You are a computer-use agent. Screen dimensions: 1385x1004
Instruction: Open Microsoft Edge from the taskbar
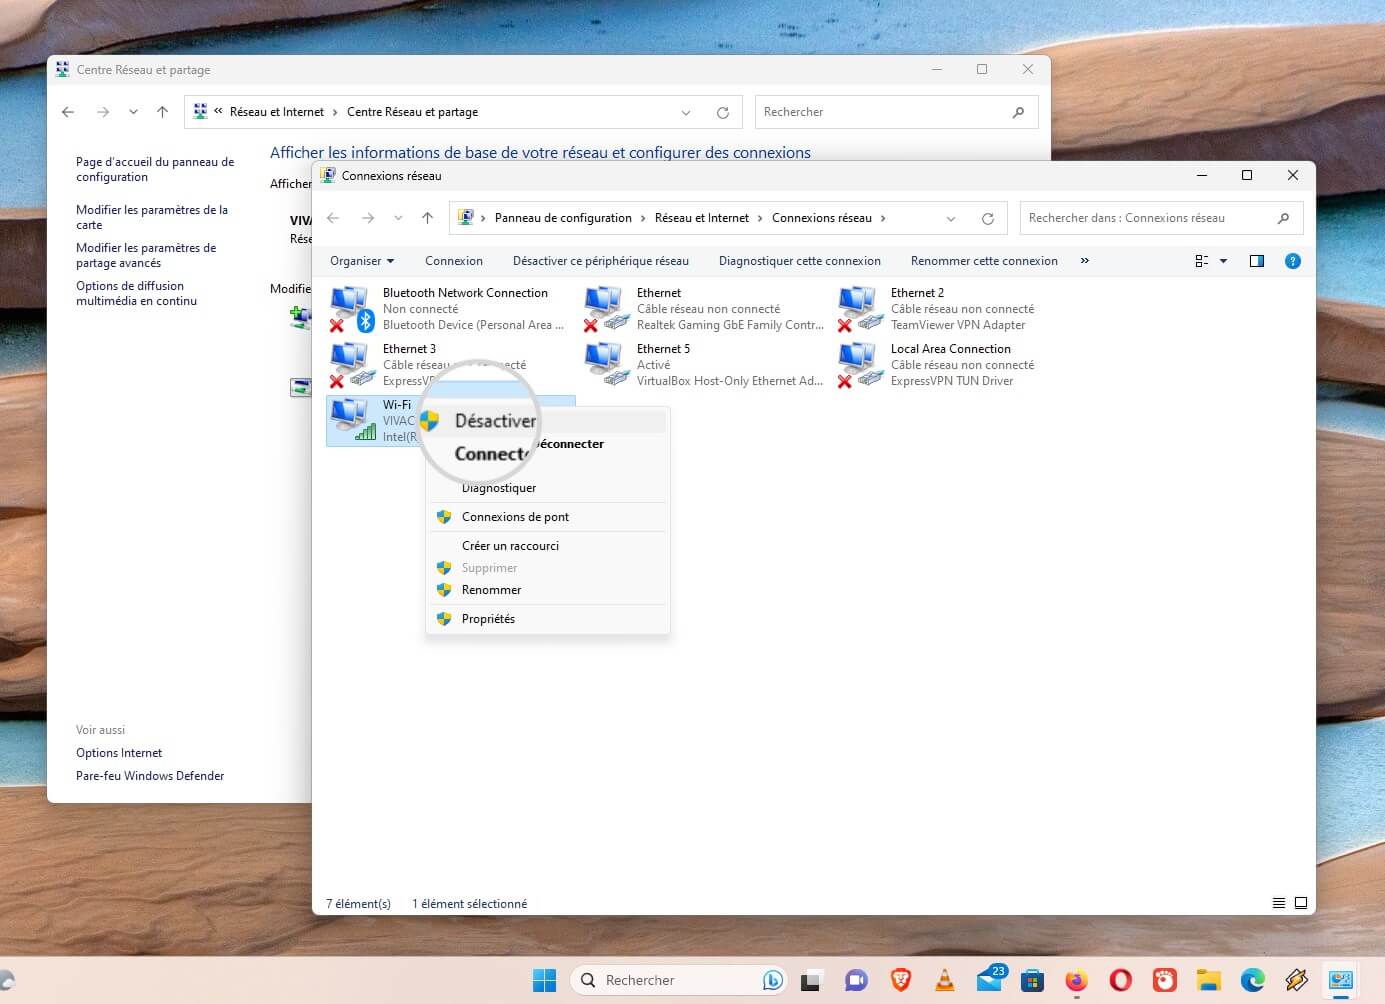tap(1252, 980)
